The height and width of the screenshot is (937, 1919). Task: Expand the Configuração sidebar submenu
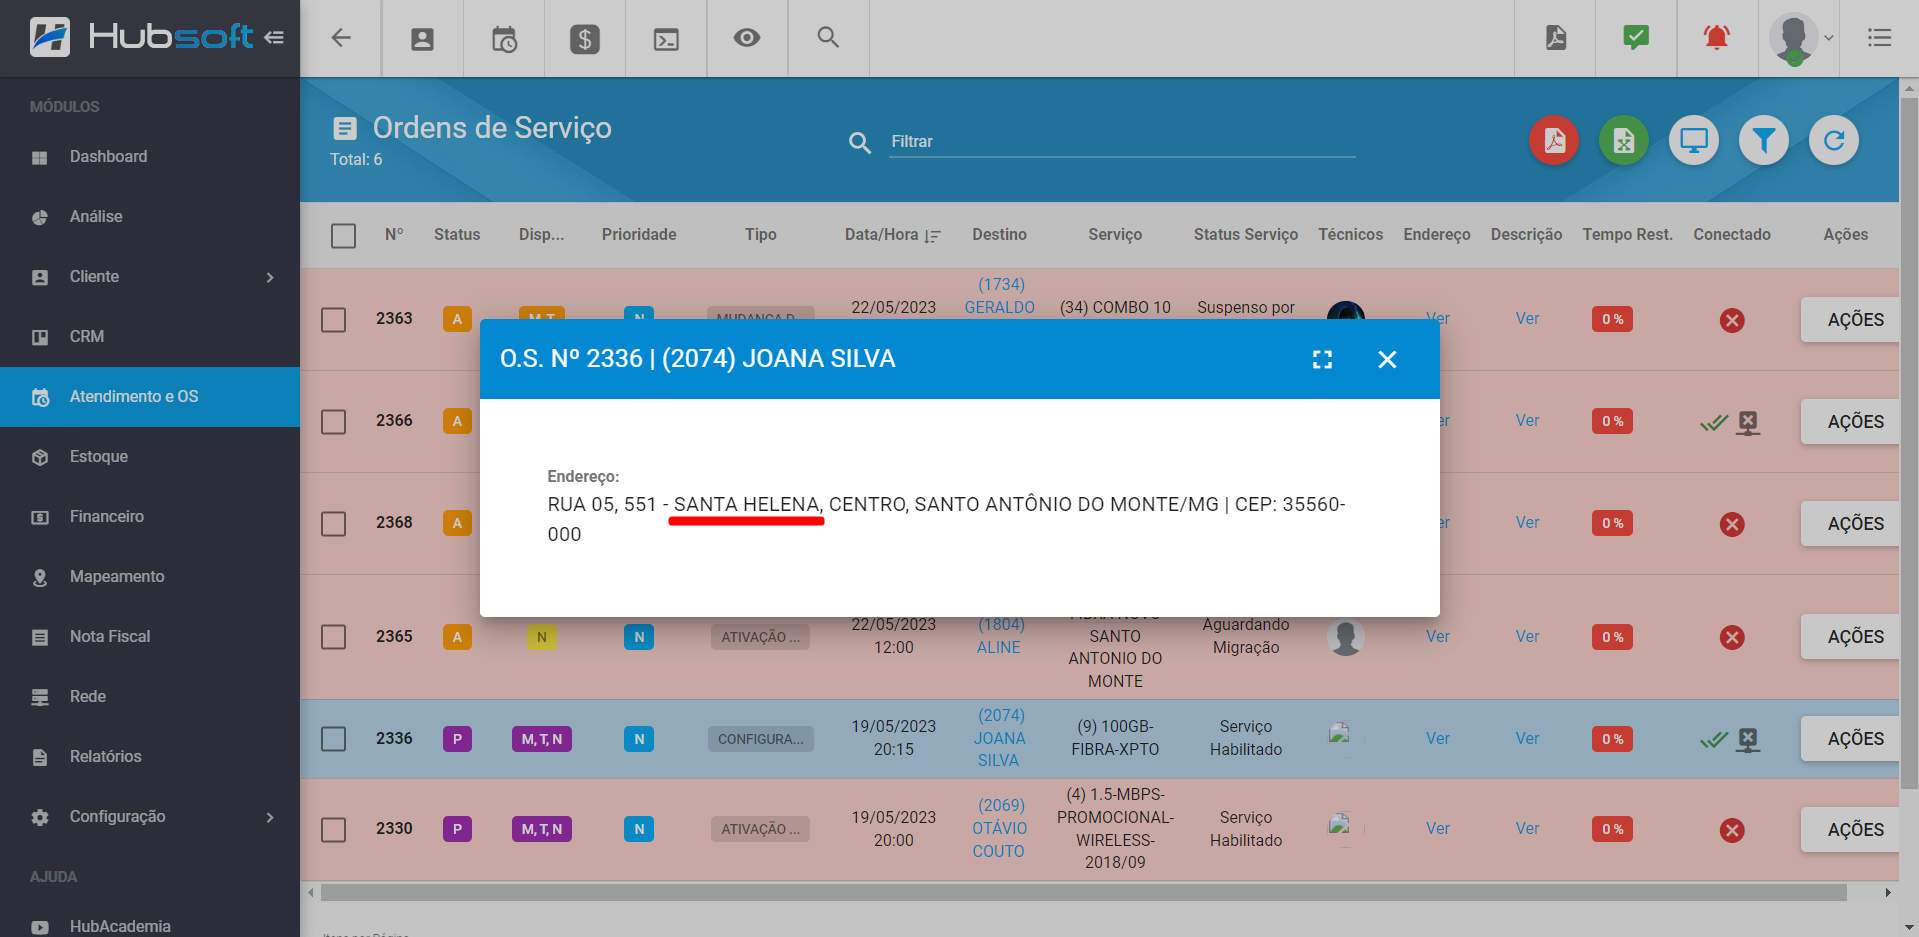270,817
